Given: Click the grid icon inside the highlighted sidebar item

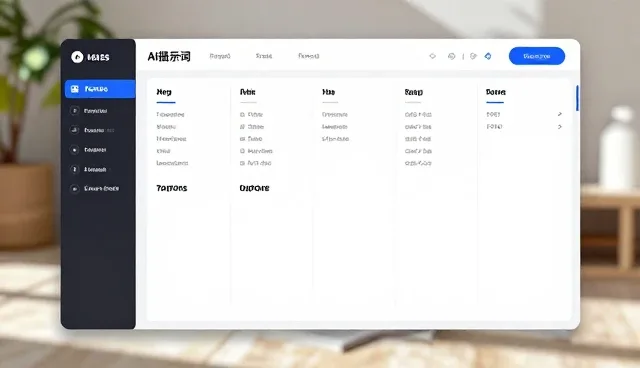Looking at the screenshot, I should point(75,89).
